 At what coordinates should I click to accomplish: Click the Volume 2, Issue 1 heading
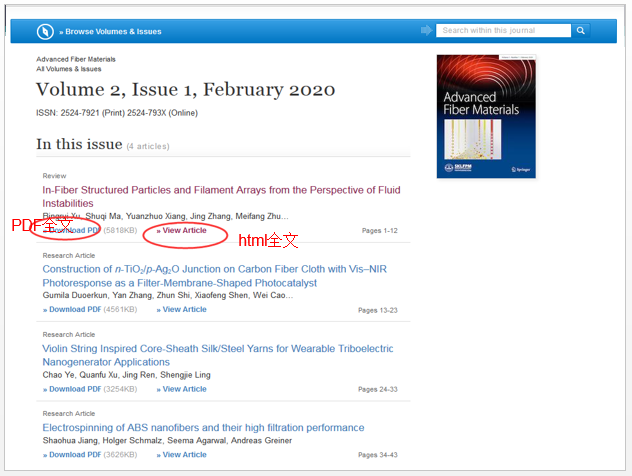(185, 89)
